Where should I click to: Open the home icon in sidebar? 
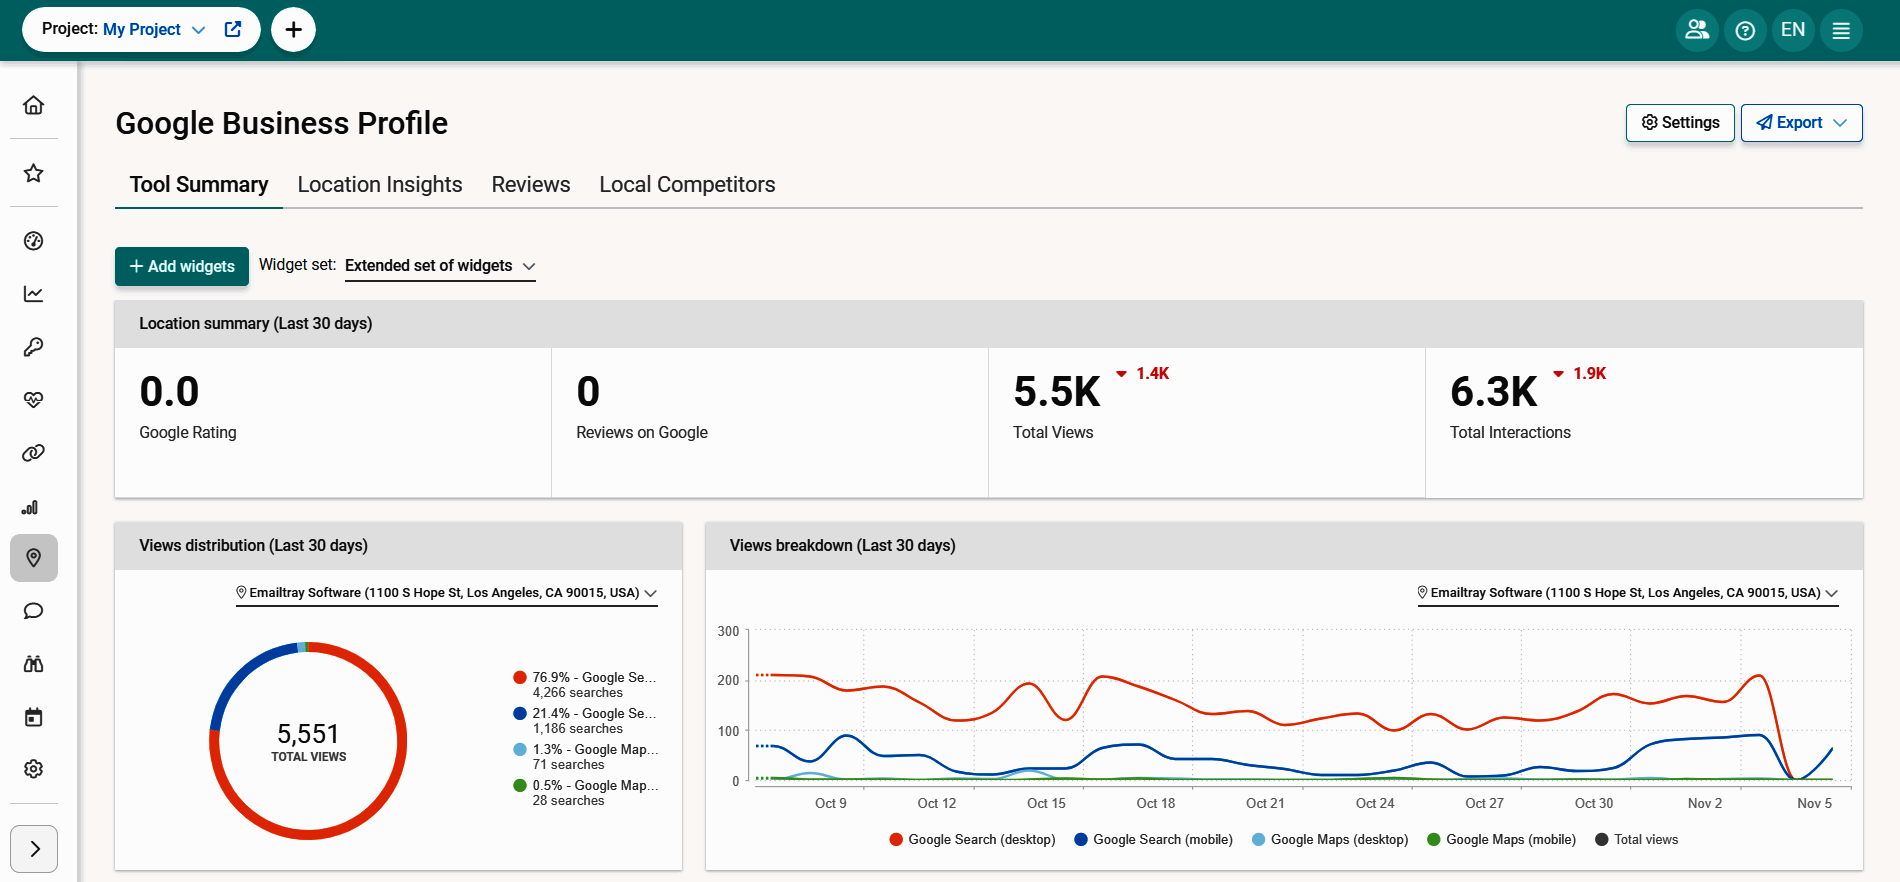click(x=34, y=105)
